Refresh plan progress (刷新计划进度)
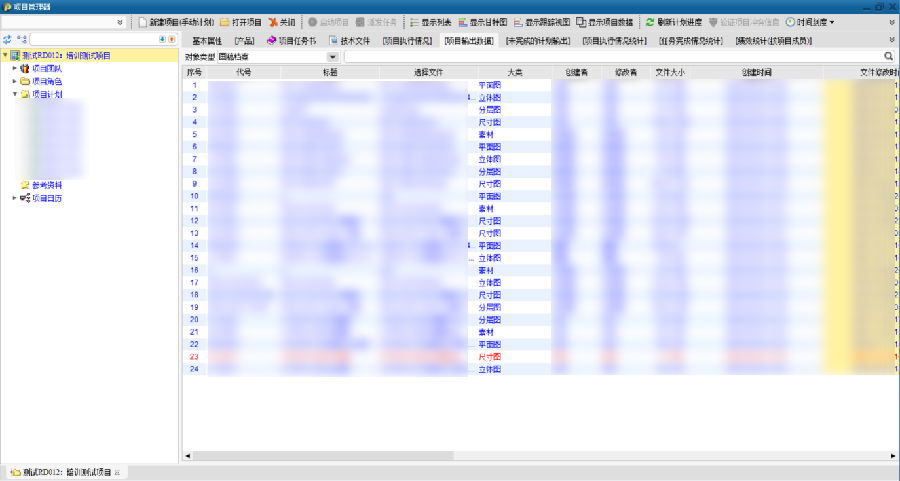The height and width of the screenshot is (481, 900). pos(674,22)
